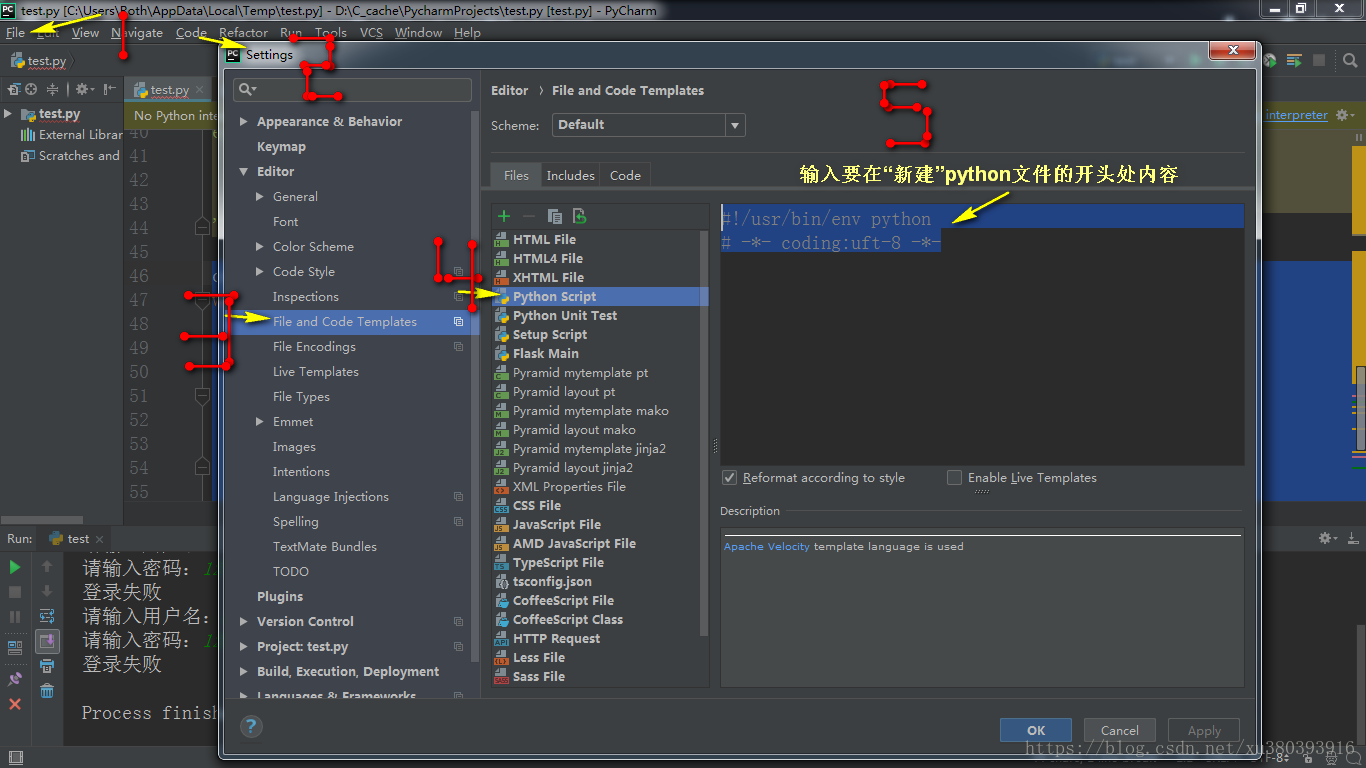Select the JavaScript File template
The image size is (1366, 768).
point(556,524)
